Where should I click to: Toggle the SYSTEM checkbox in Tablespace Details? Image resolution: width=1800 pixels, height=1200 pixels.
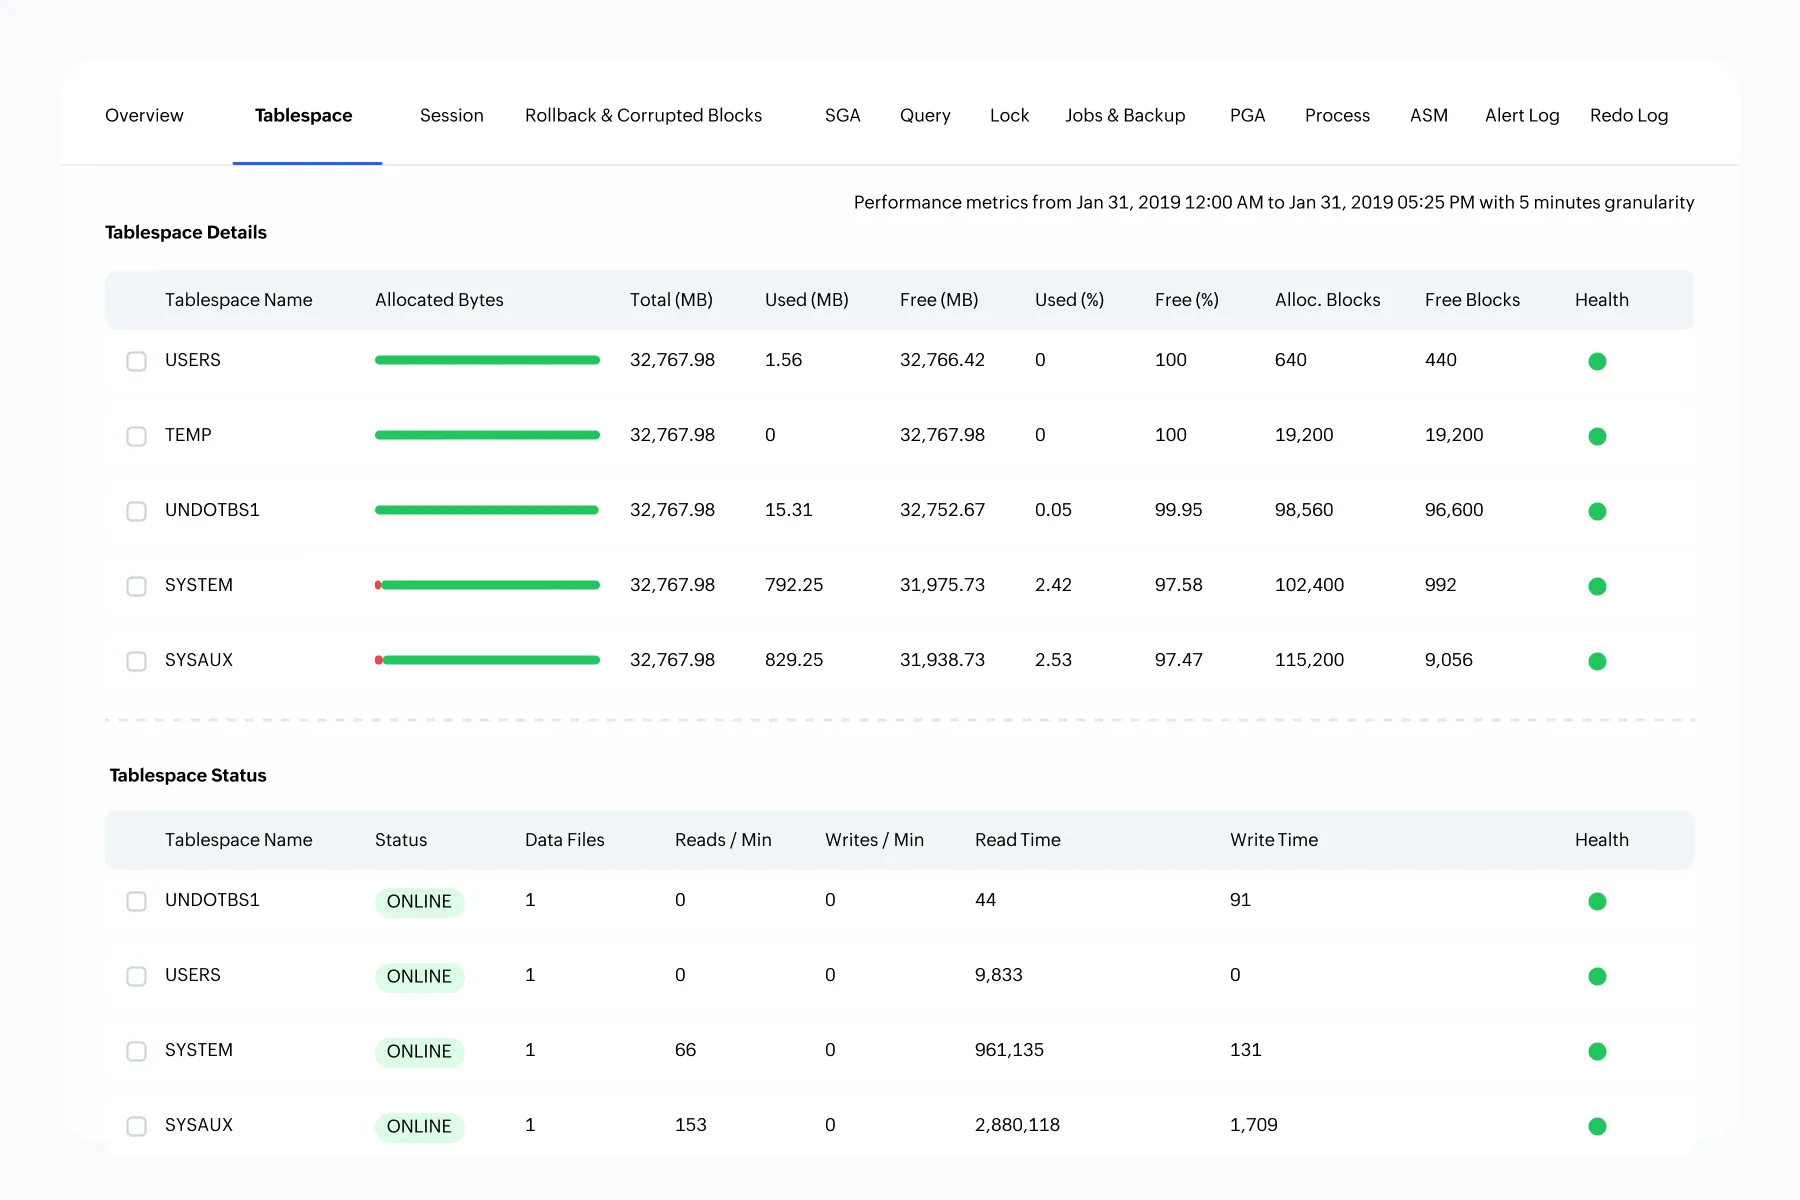[x=136, y=586]
